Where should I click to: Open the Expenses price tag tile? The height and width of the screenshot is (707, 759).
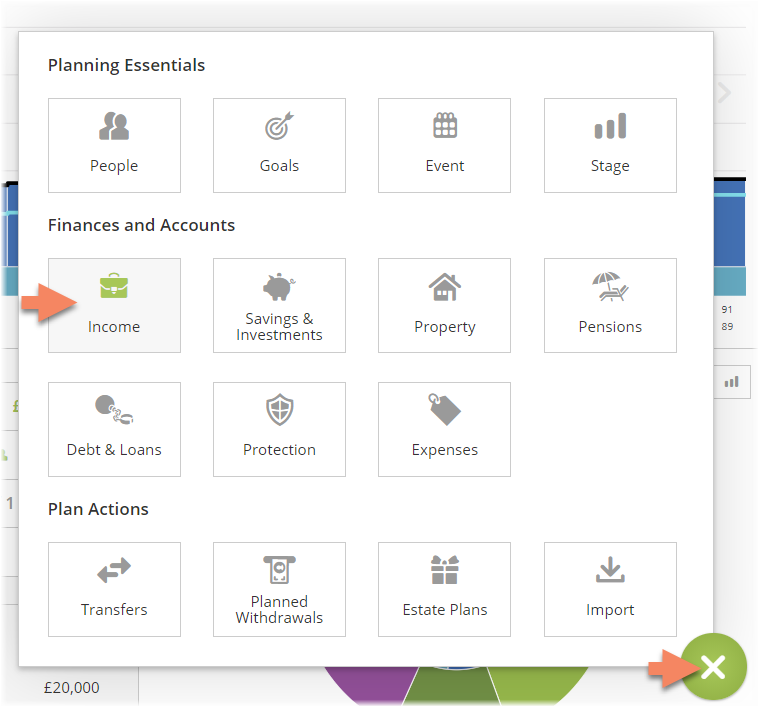point(444,429)
